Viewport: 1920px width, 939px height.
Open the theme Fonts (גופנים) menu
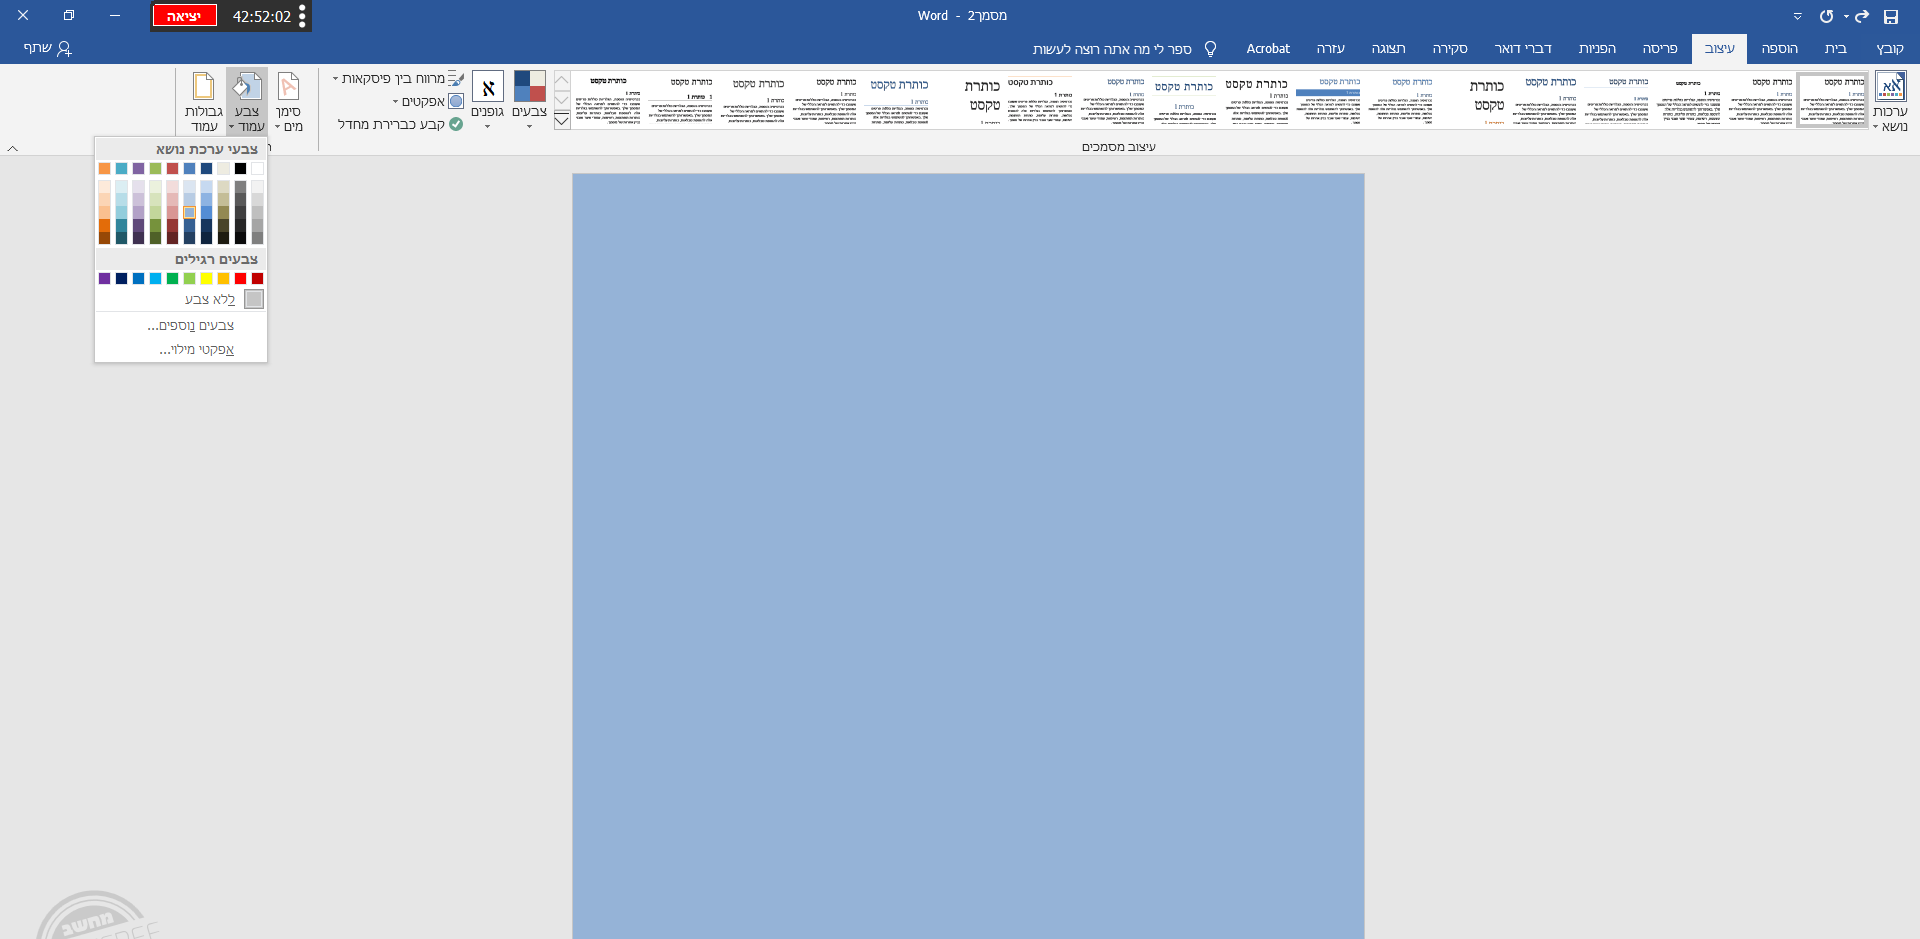point(487,101)
